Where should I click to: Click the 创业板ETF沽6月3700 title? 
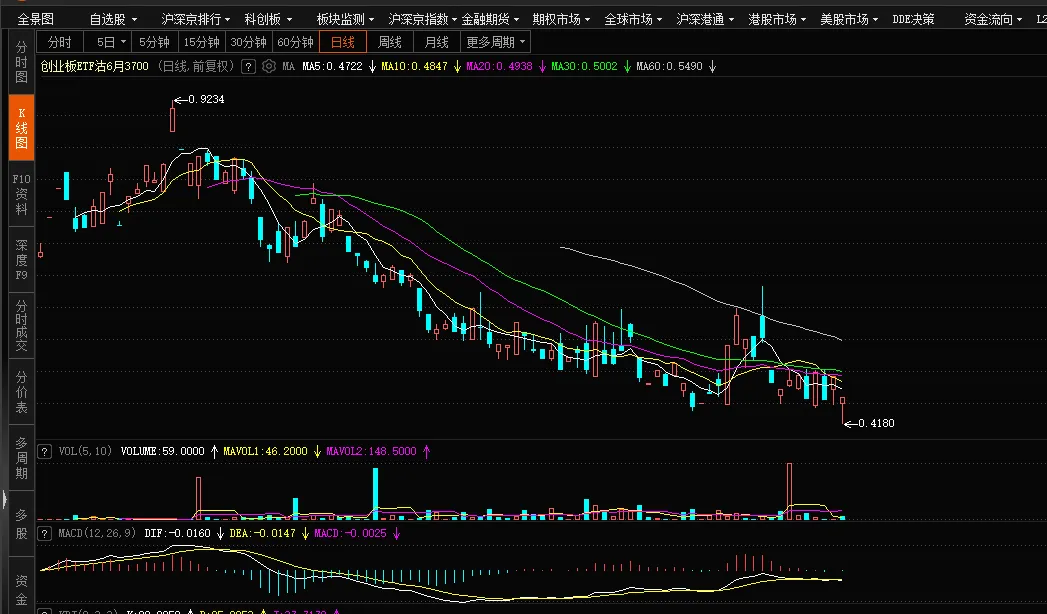pyautogui.click(x=95, y=66)
